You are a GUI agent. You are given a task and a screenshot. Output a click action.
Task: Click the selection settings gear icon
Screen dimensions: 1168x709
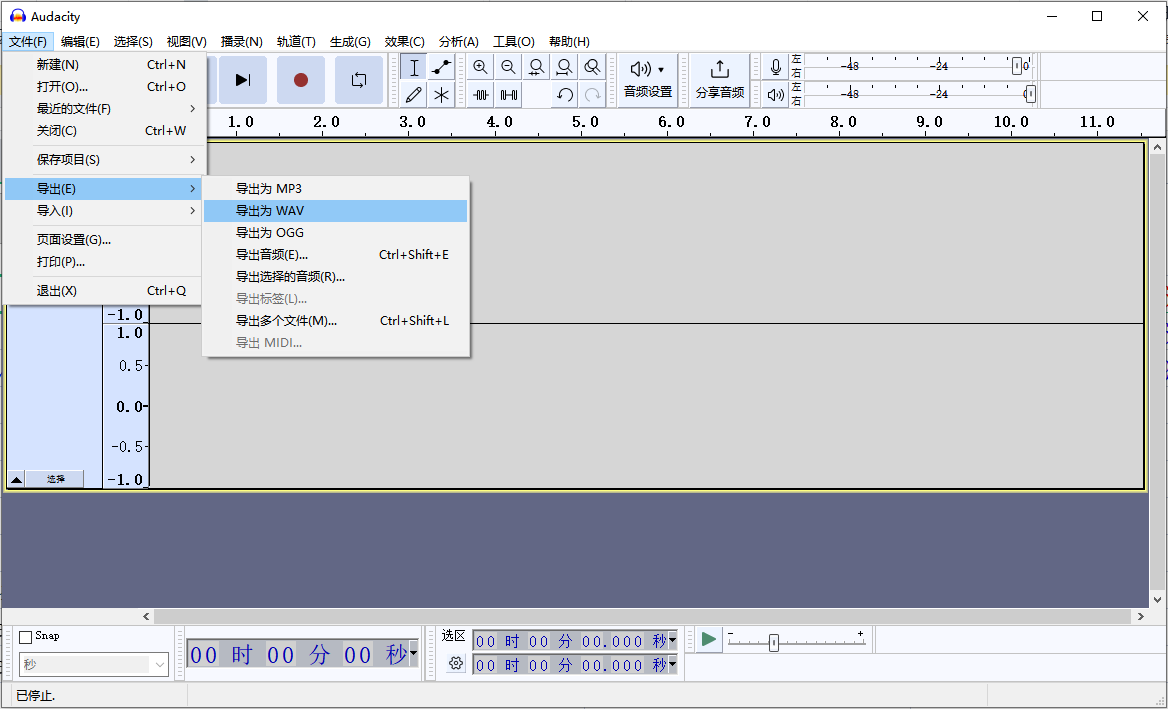(456, 663)
